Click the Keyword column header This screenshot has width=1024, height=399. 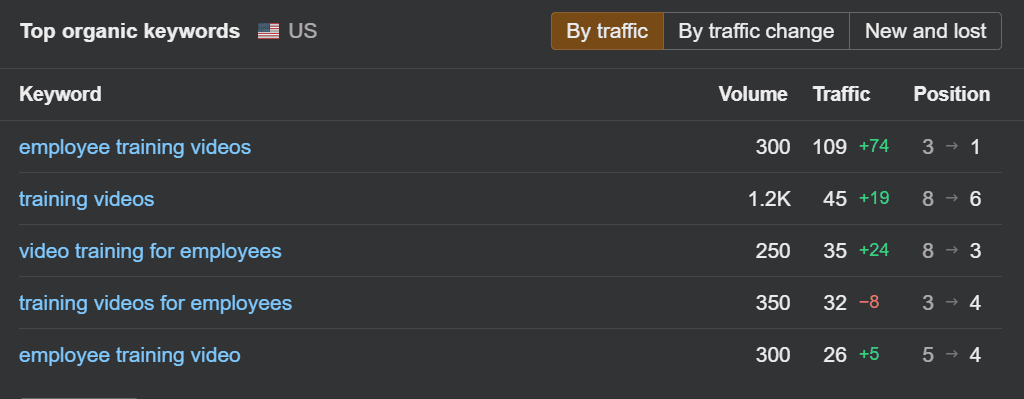tap(60, 94)
